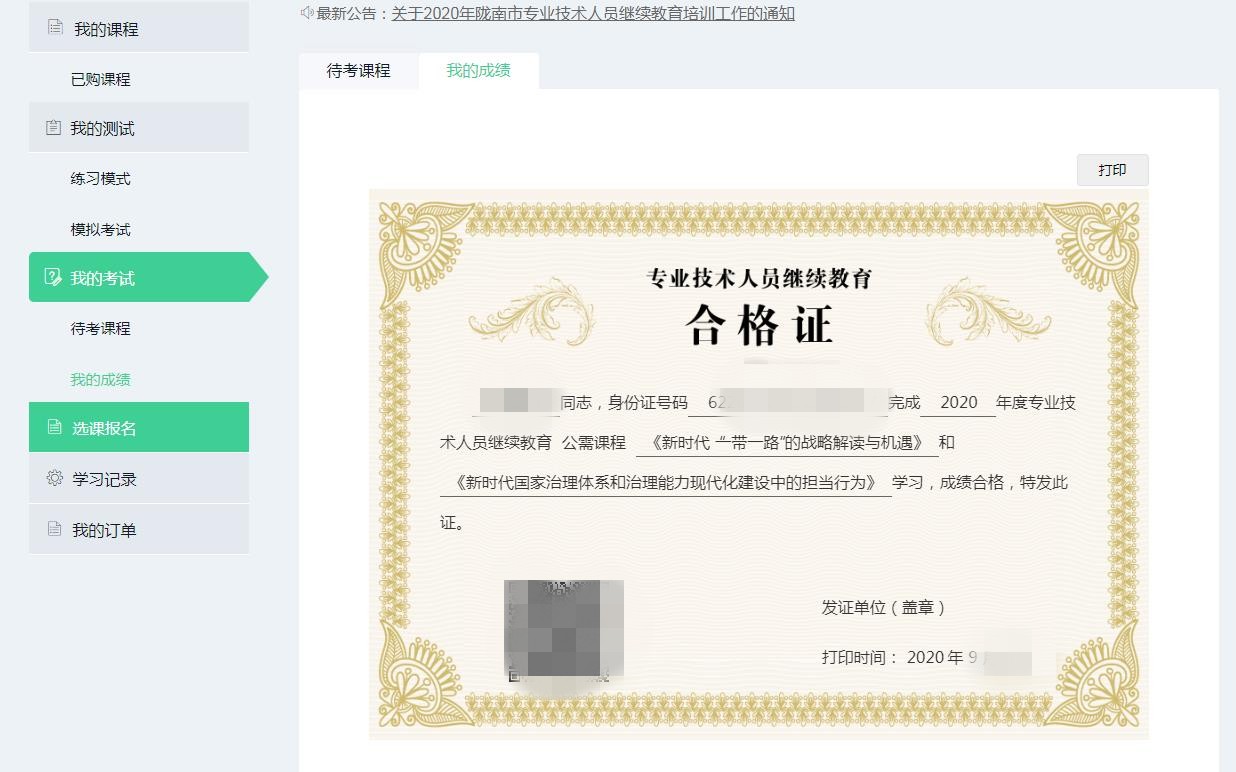
Task: Click the 选课报名 document icon
Action: (x=55, y=428)
